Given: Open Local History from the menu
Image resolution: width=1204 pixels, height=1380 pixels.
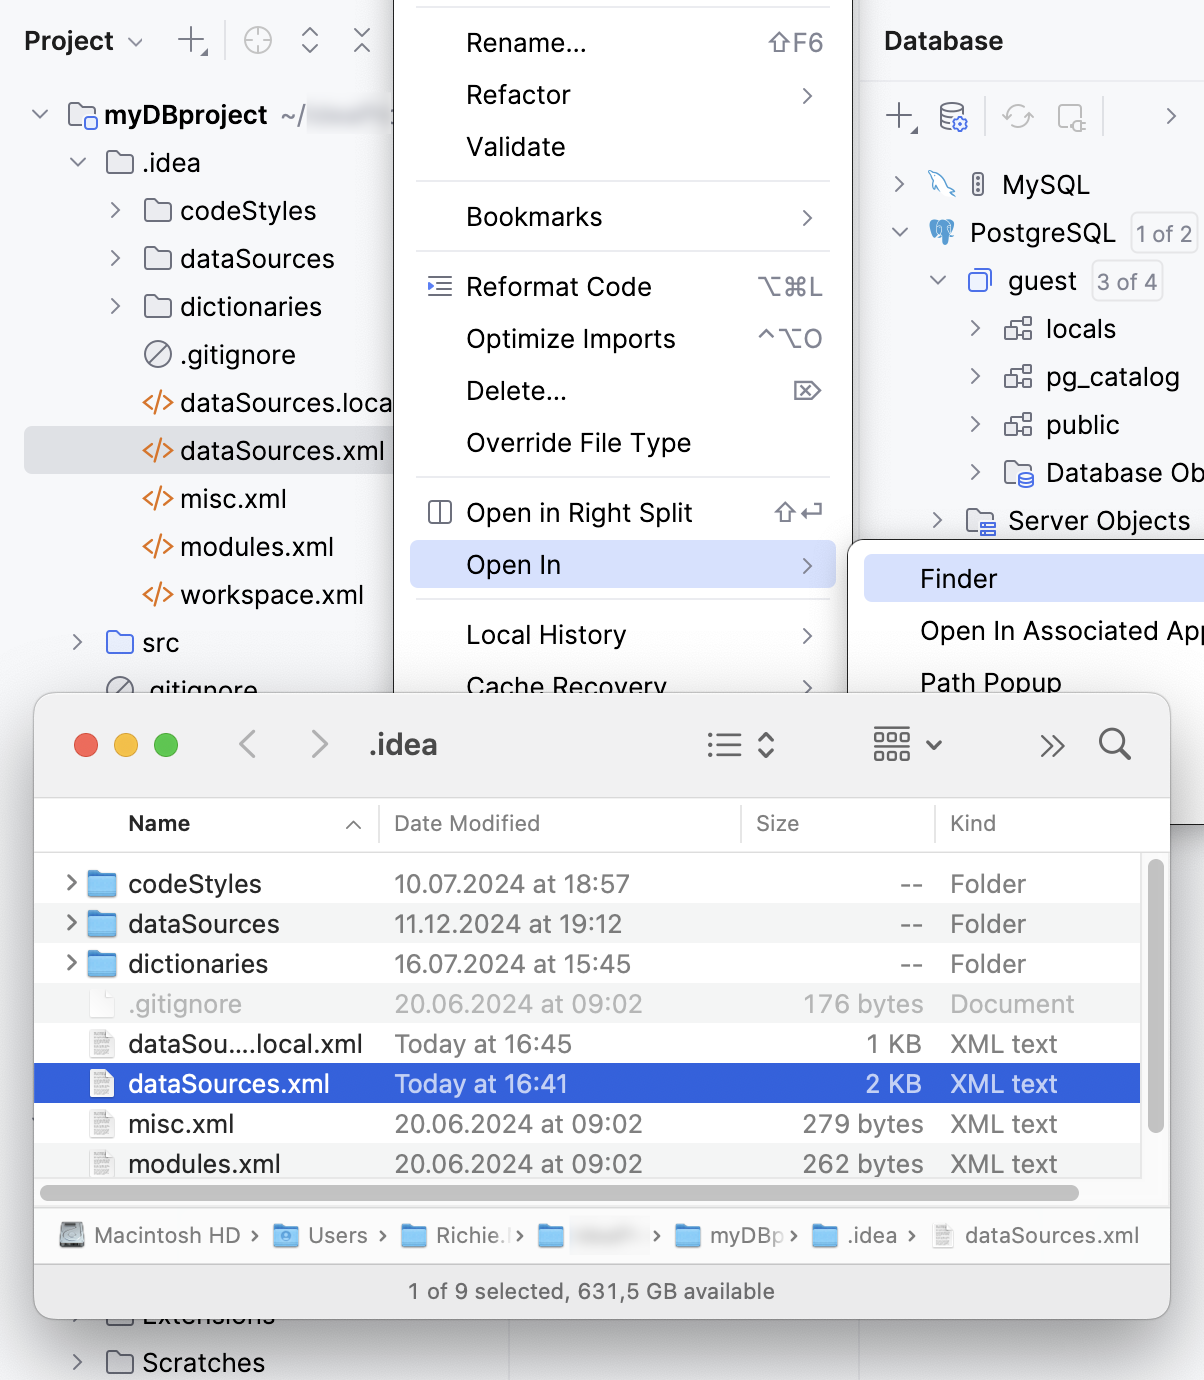Looking at the screenshot, I should [545, 635].
